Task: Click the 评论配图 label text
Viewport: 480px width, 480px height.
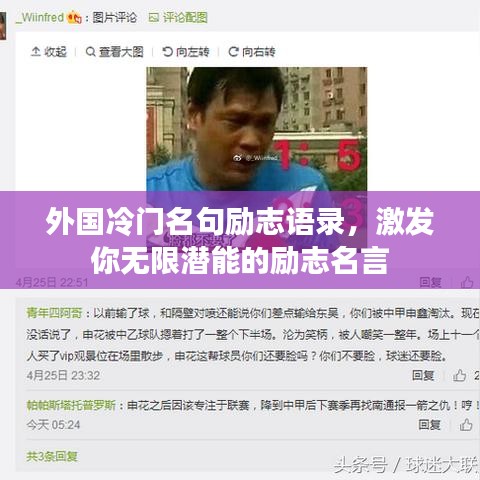Action: [x=185, y=17]
